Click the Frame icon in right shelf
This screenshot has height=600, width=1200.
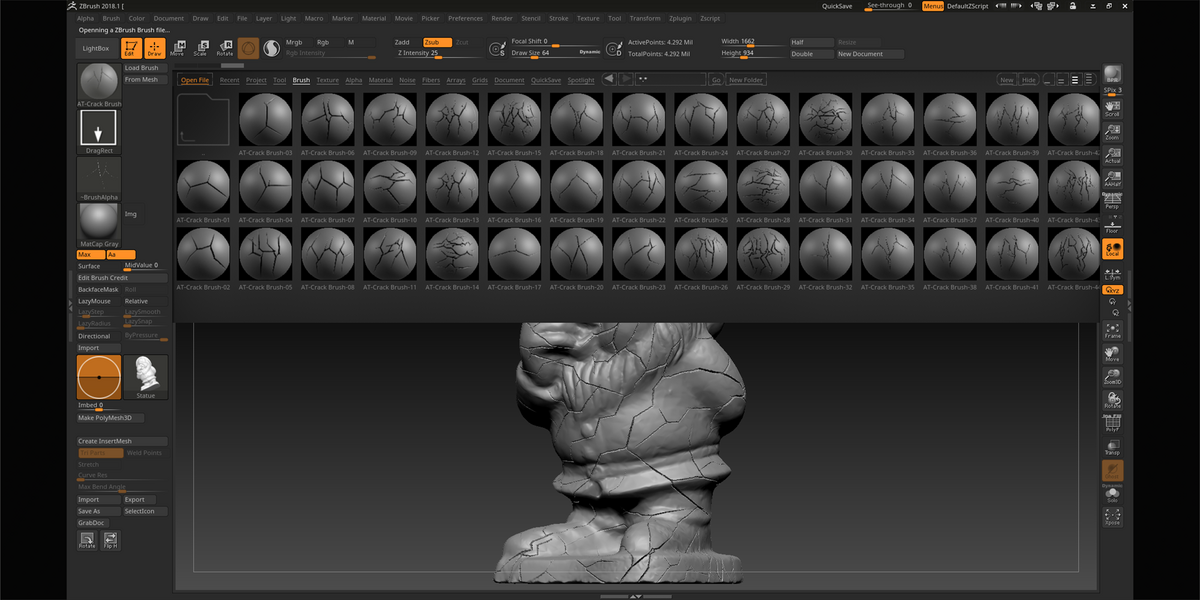point(1112,330)
